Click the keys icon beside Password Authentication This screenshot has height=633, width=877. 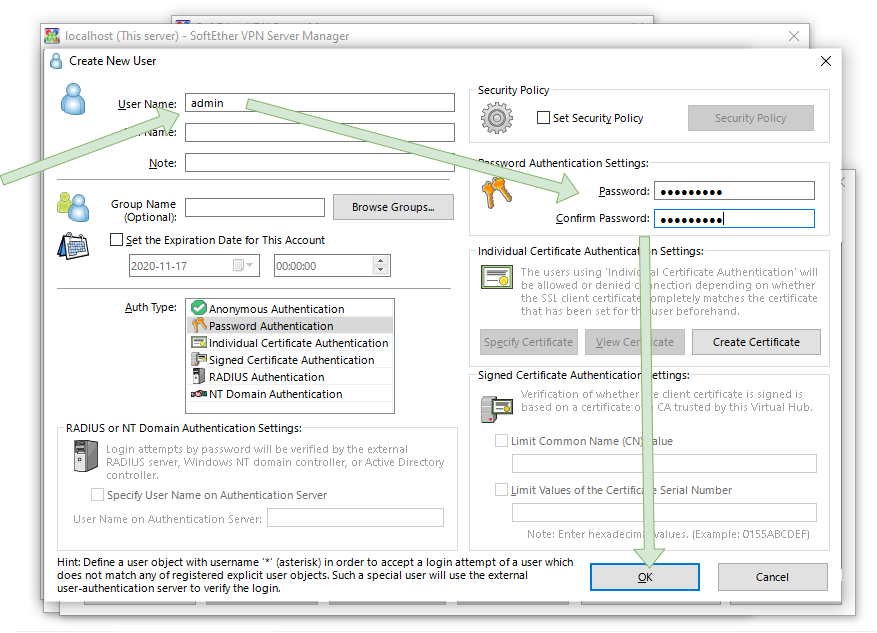tap(199, 325)
